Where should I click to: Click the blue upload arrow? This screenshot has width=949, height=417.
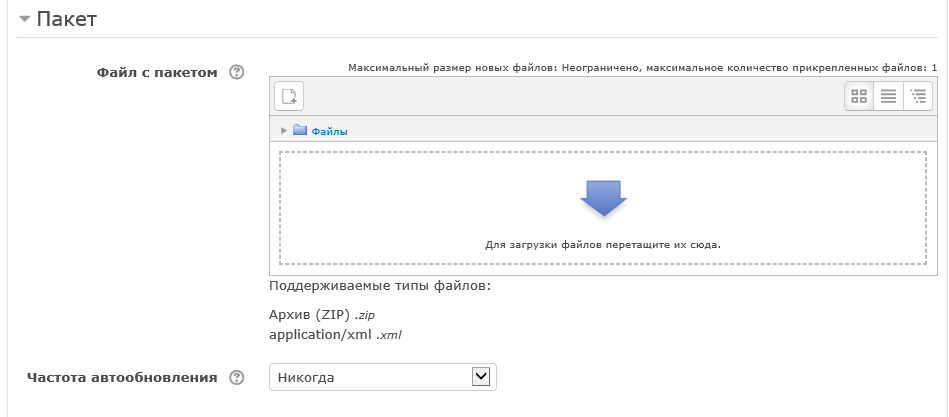(603, 198)
